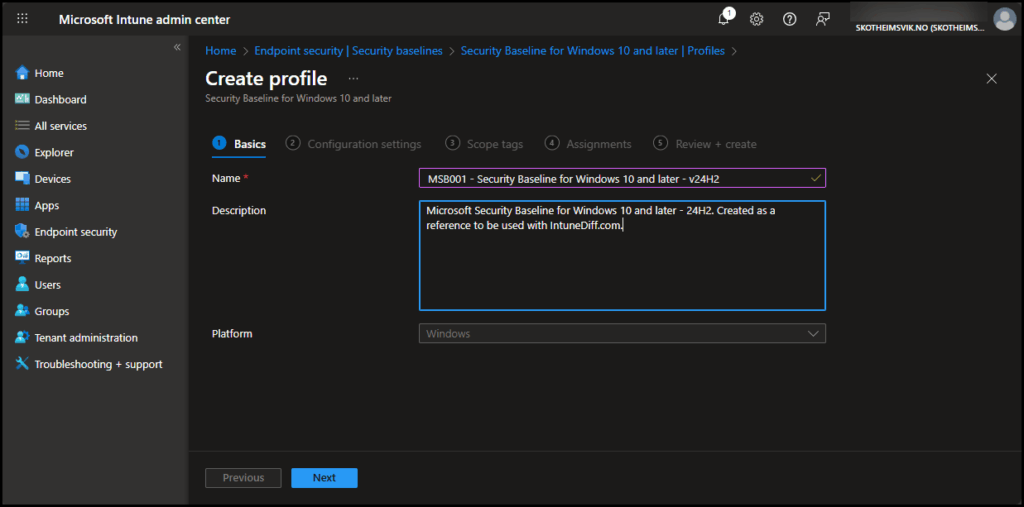Open the account avatar menu

click(1004, 19)
